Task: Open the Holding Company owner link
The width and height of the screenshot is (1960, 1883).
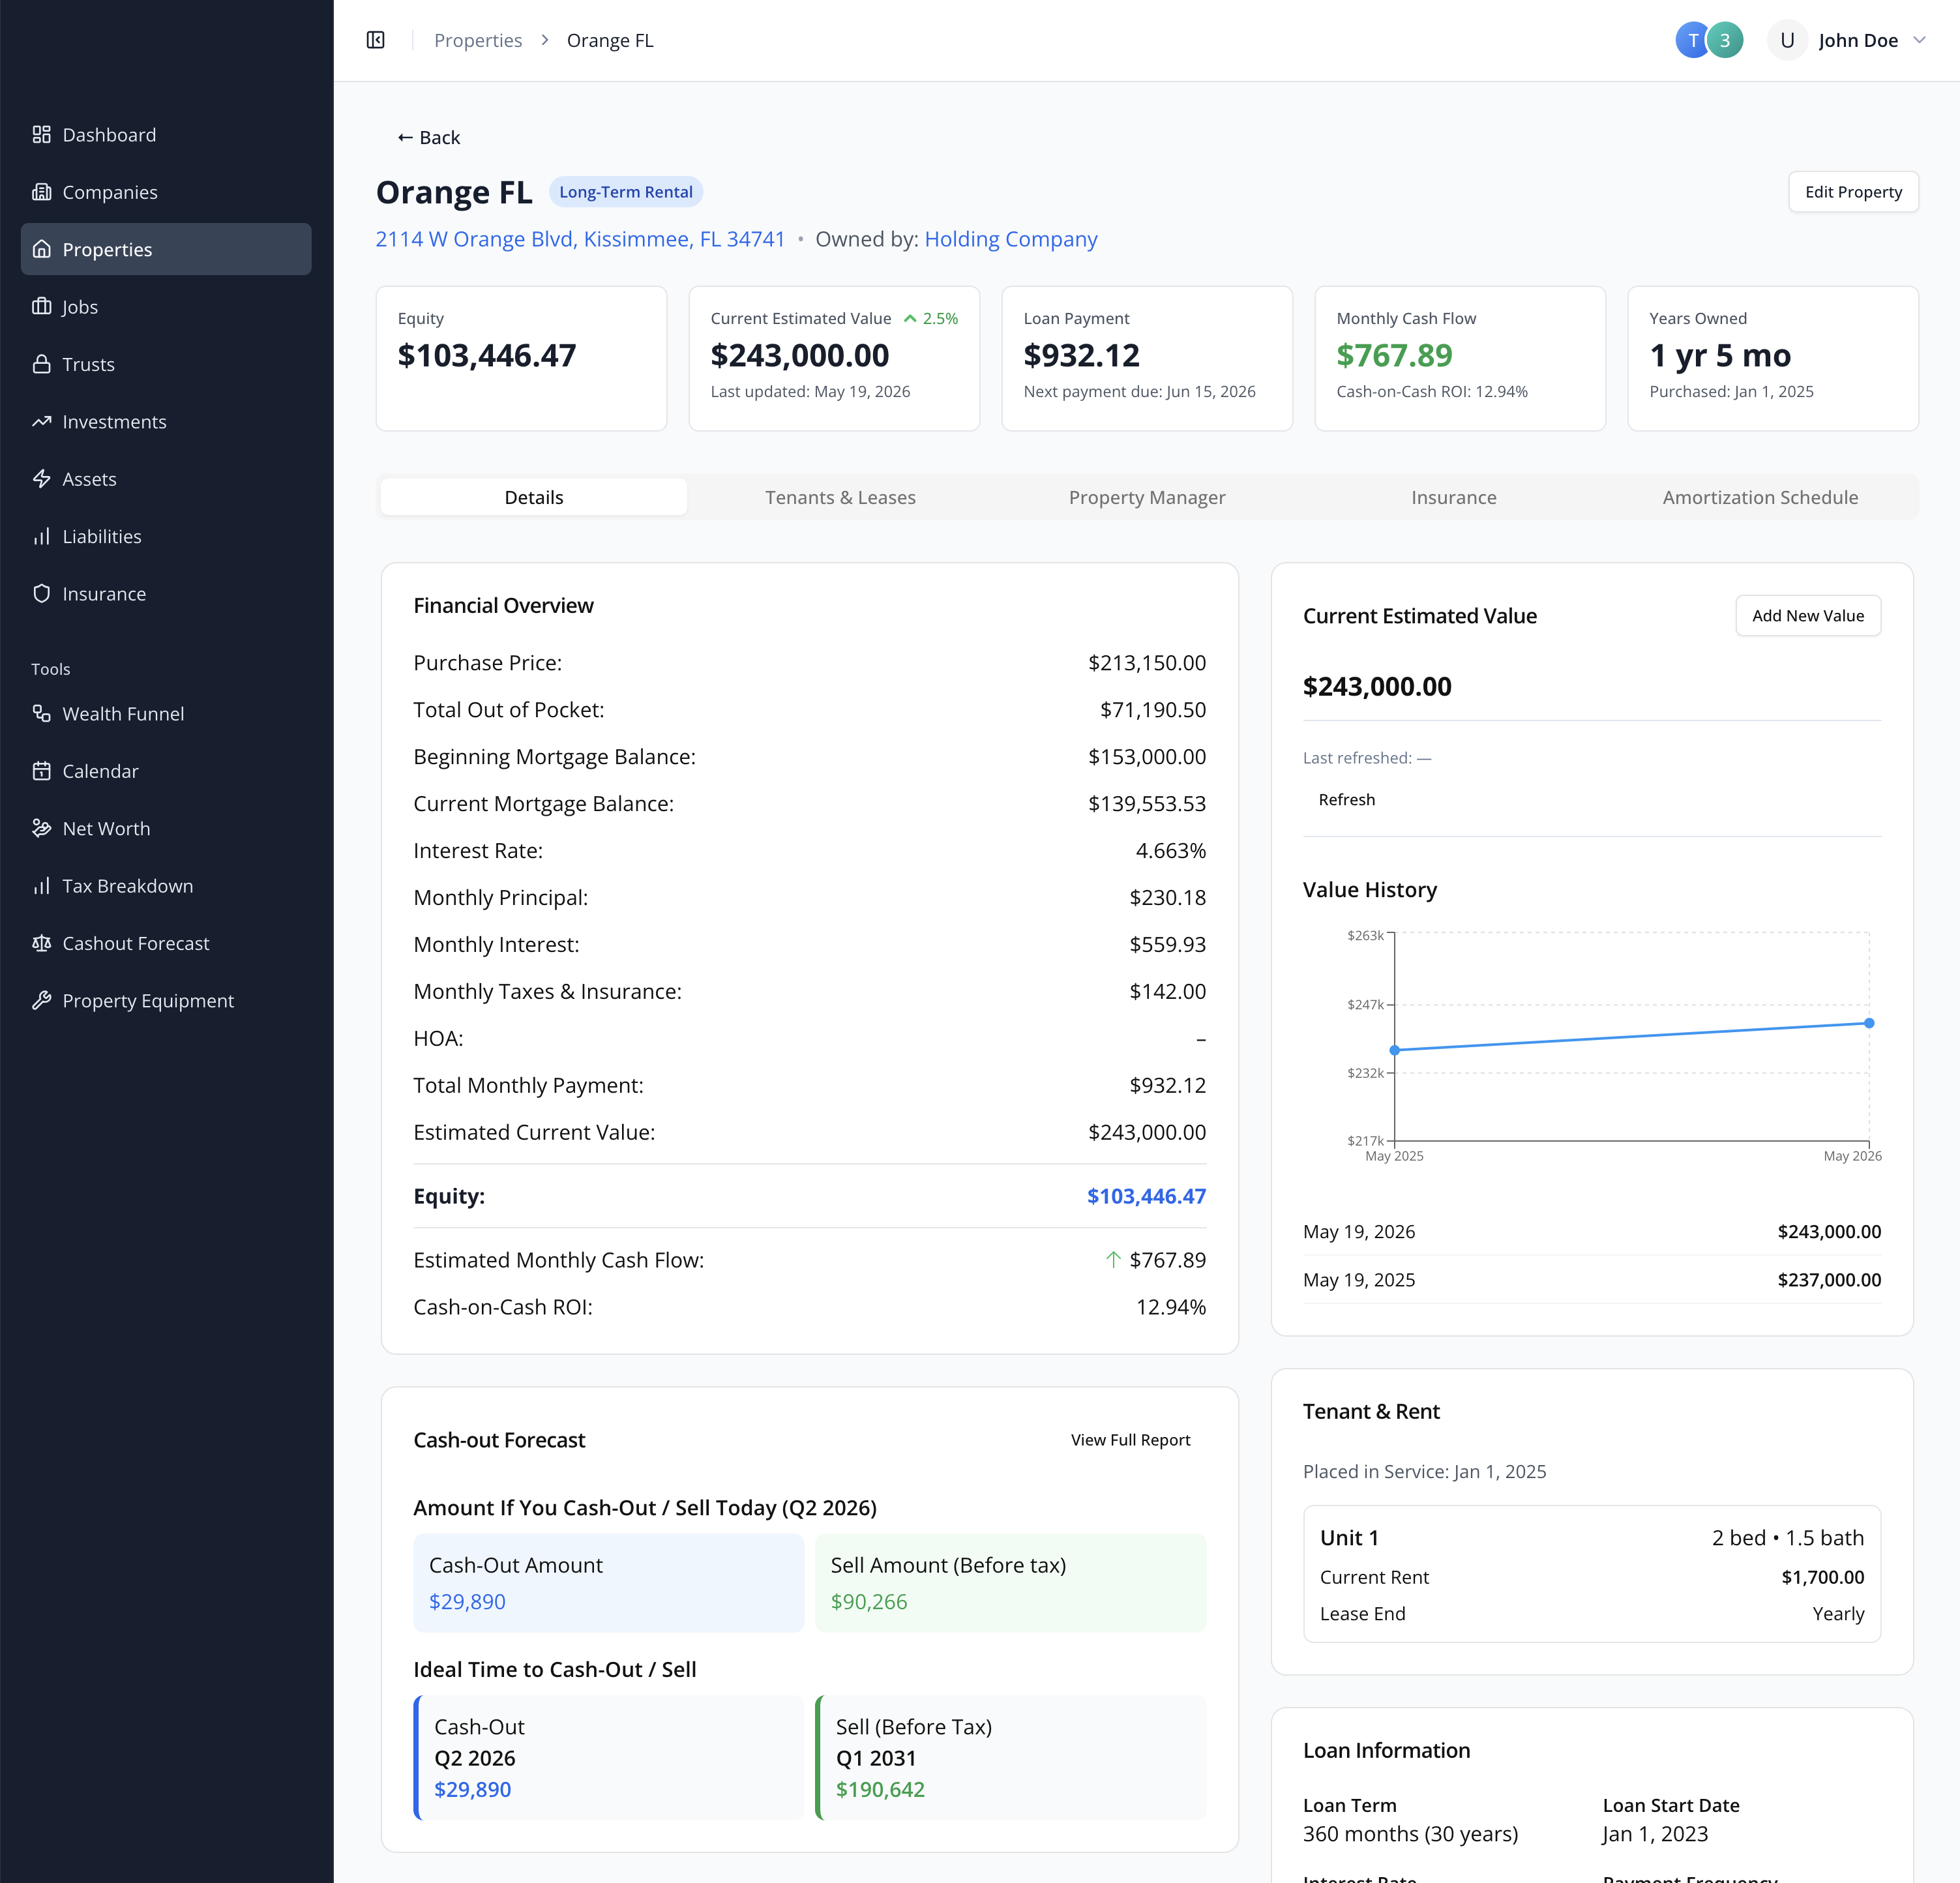Action: pos(1010,239)
